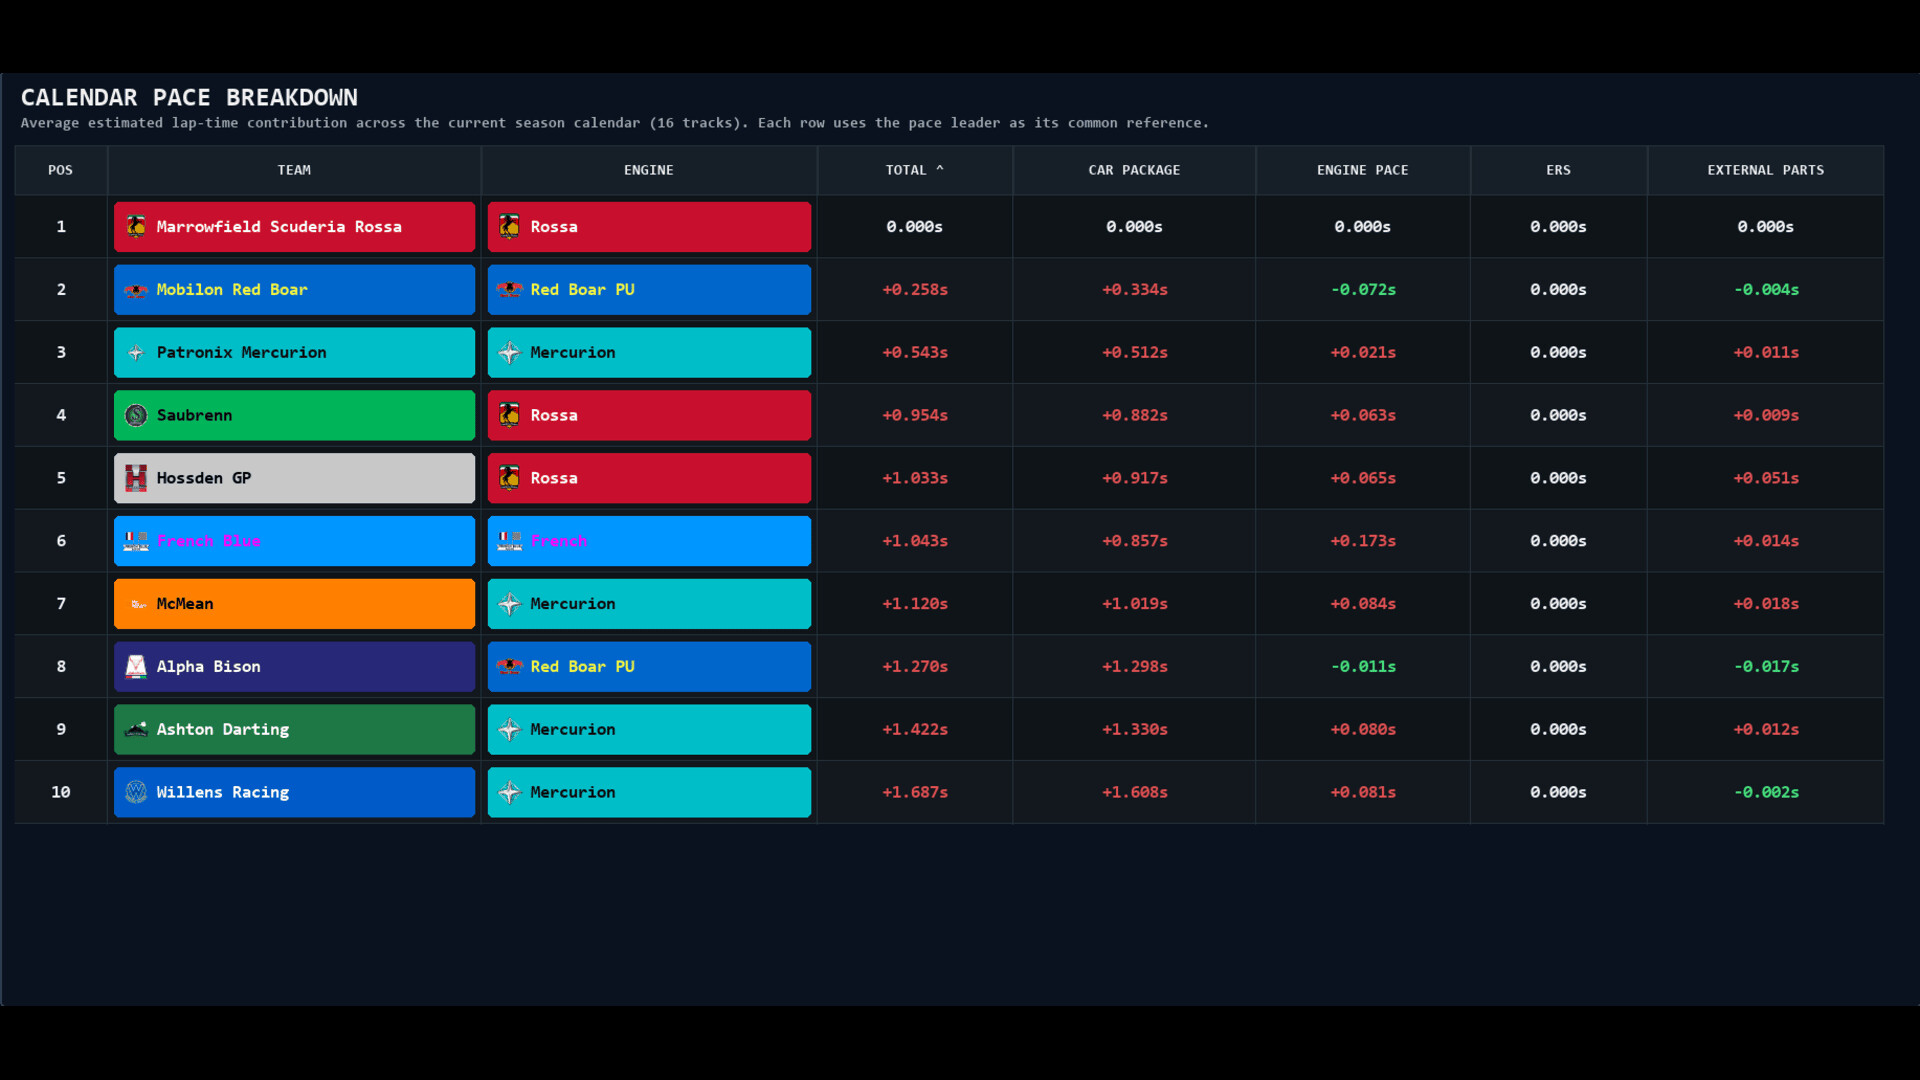Click Mercurion engine logo in row 3
Image resolution: width=1920 pixels, height=1080 pixels.
pyautogui.click(x=510, y=353)
